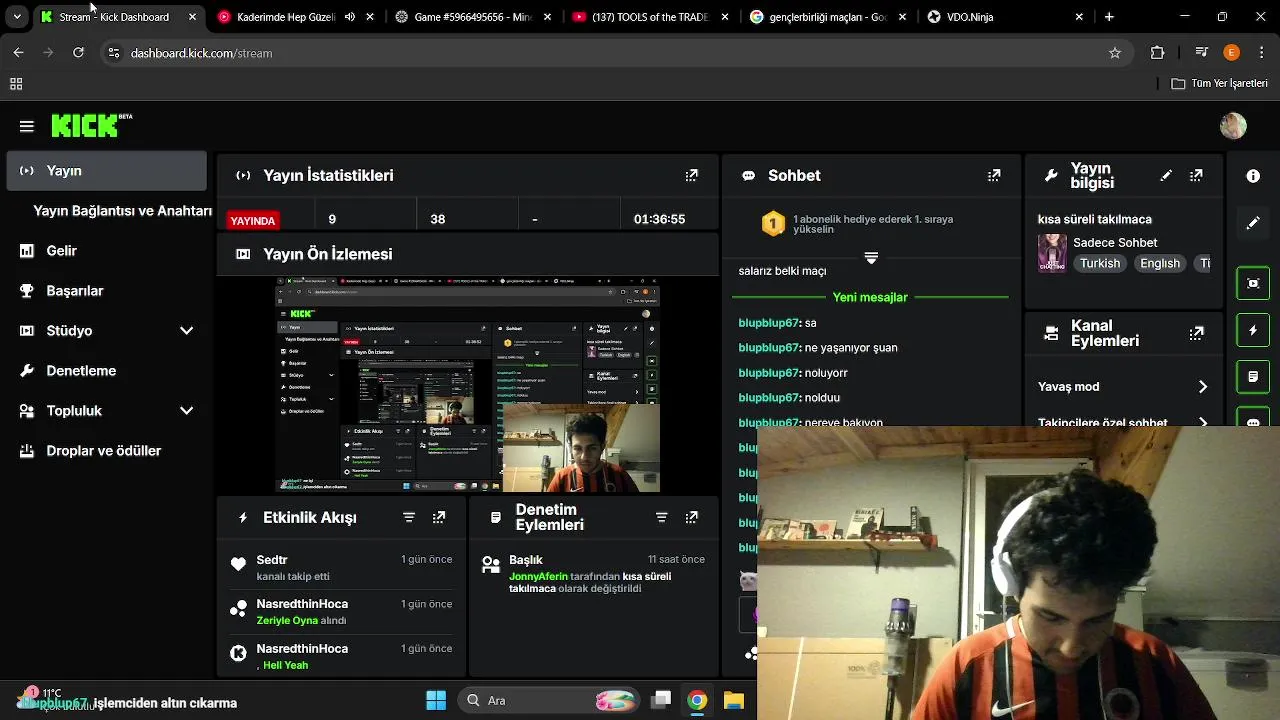This screenshot has height=720, width=1280.
Task: Click the stream preview thumbnail
Action: (x=468, y=387)
